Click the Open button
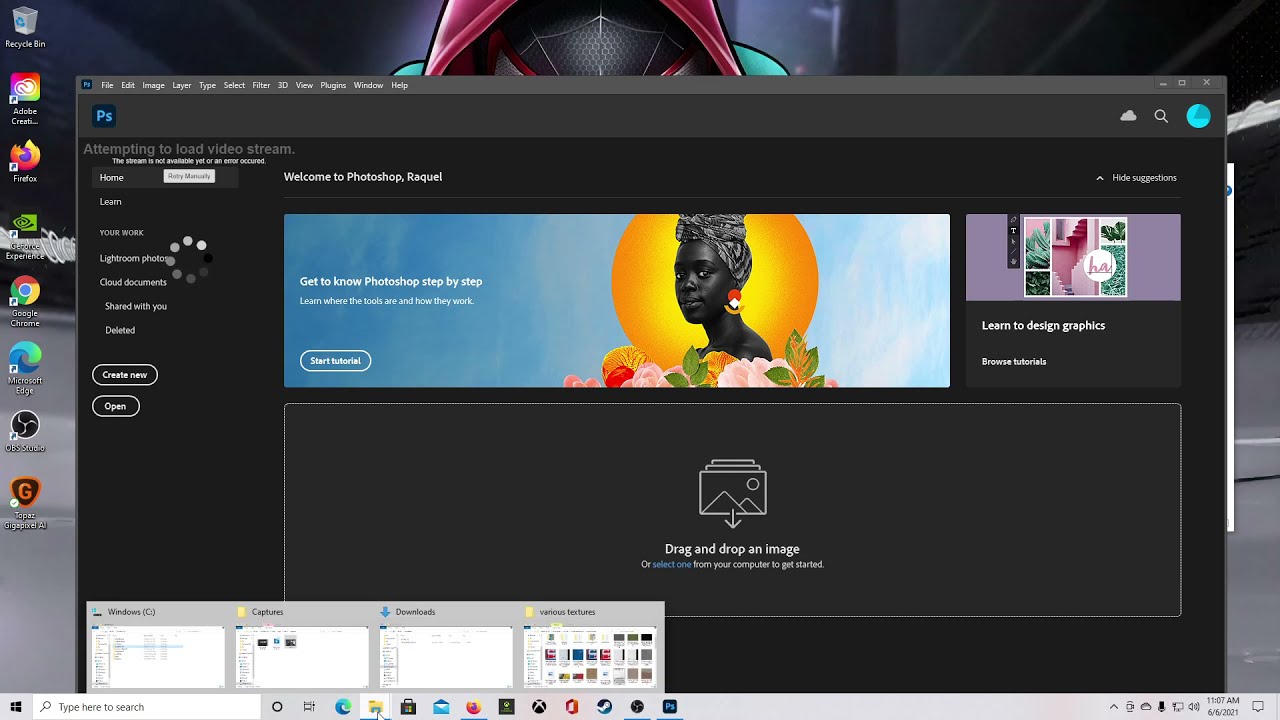This screenshot has height=720, width=1280. point(115,406)
